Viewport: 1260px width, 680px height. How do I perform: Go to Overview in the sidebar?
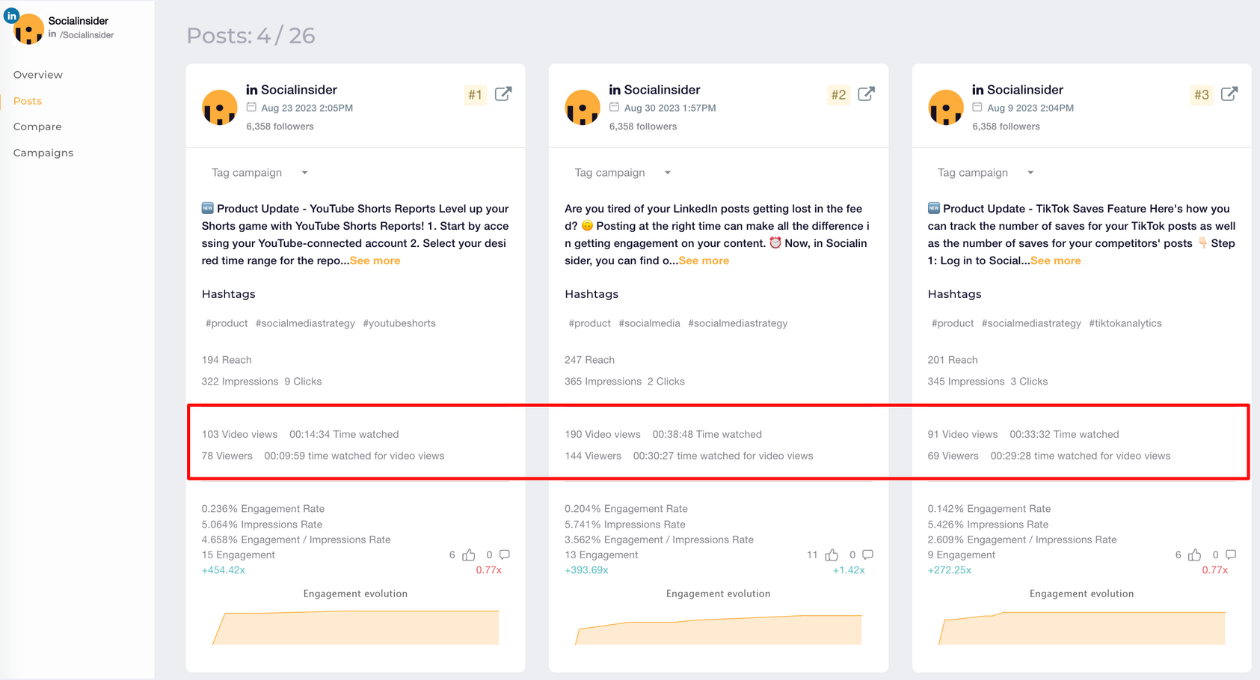(x=38, y=75)
